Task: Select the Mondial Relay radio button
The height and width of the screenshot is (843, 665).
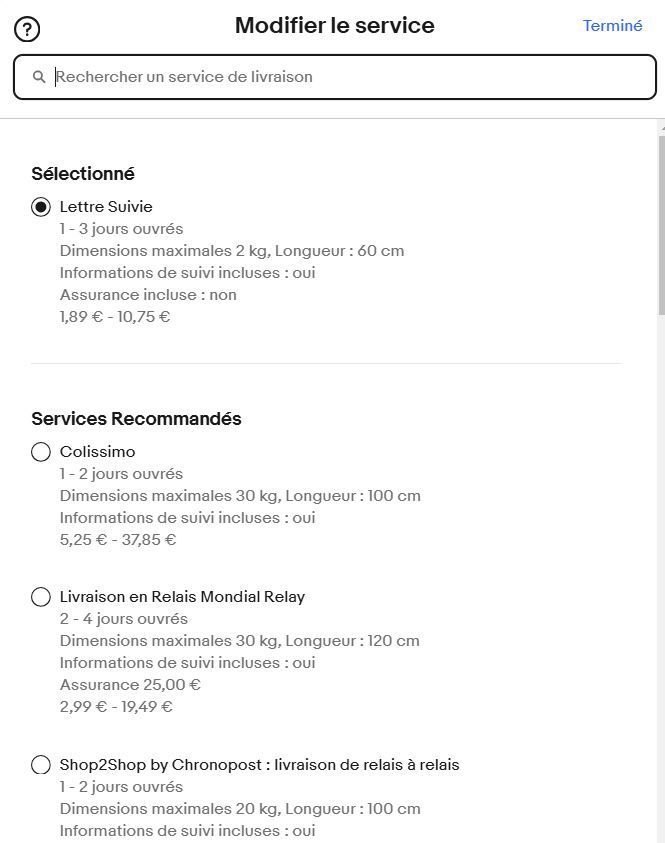Action: coord(41,597)
